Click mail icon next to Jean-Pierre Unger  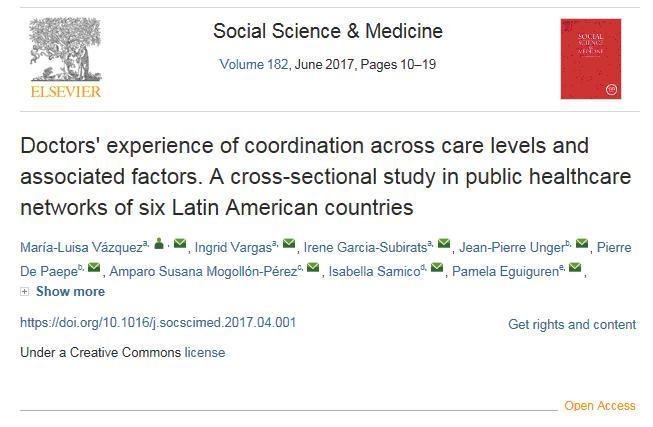coord(582,243)
